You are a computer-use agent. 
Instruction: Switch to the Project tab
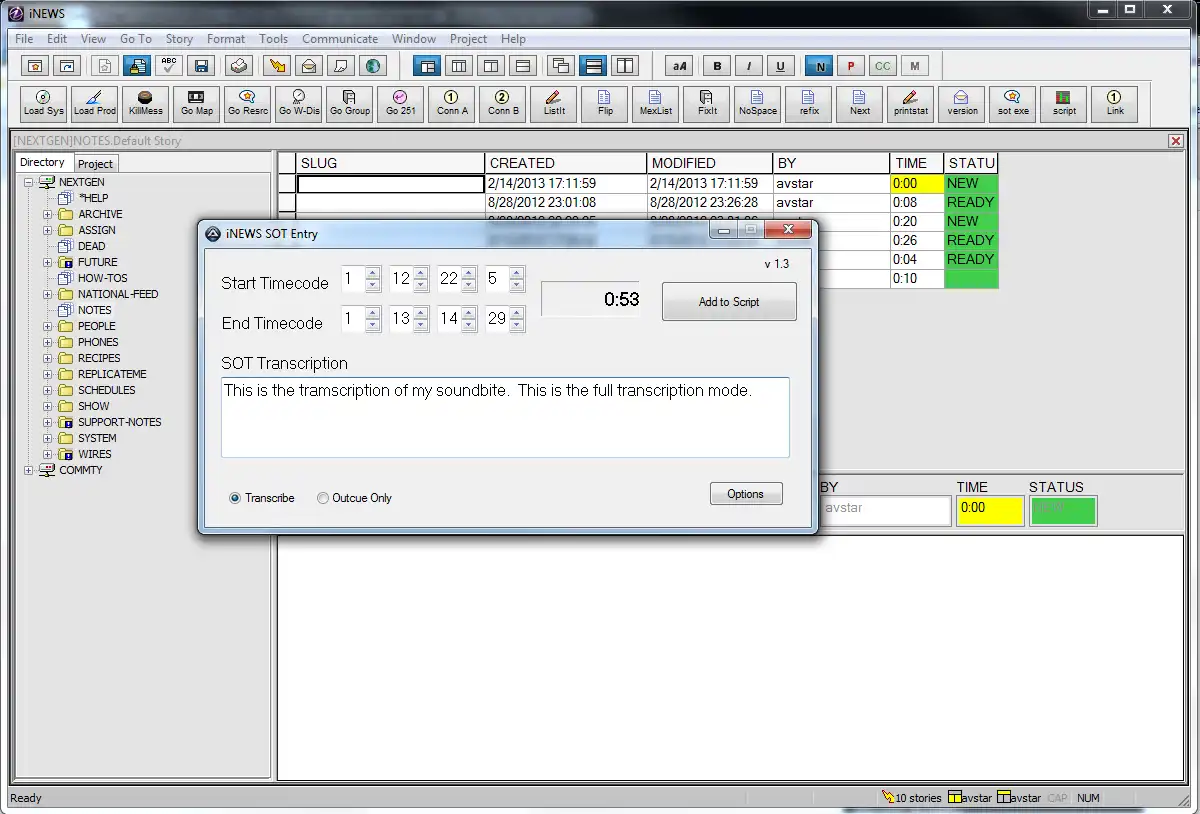96,164
